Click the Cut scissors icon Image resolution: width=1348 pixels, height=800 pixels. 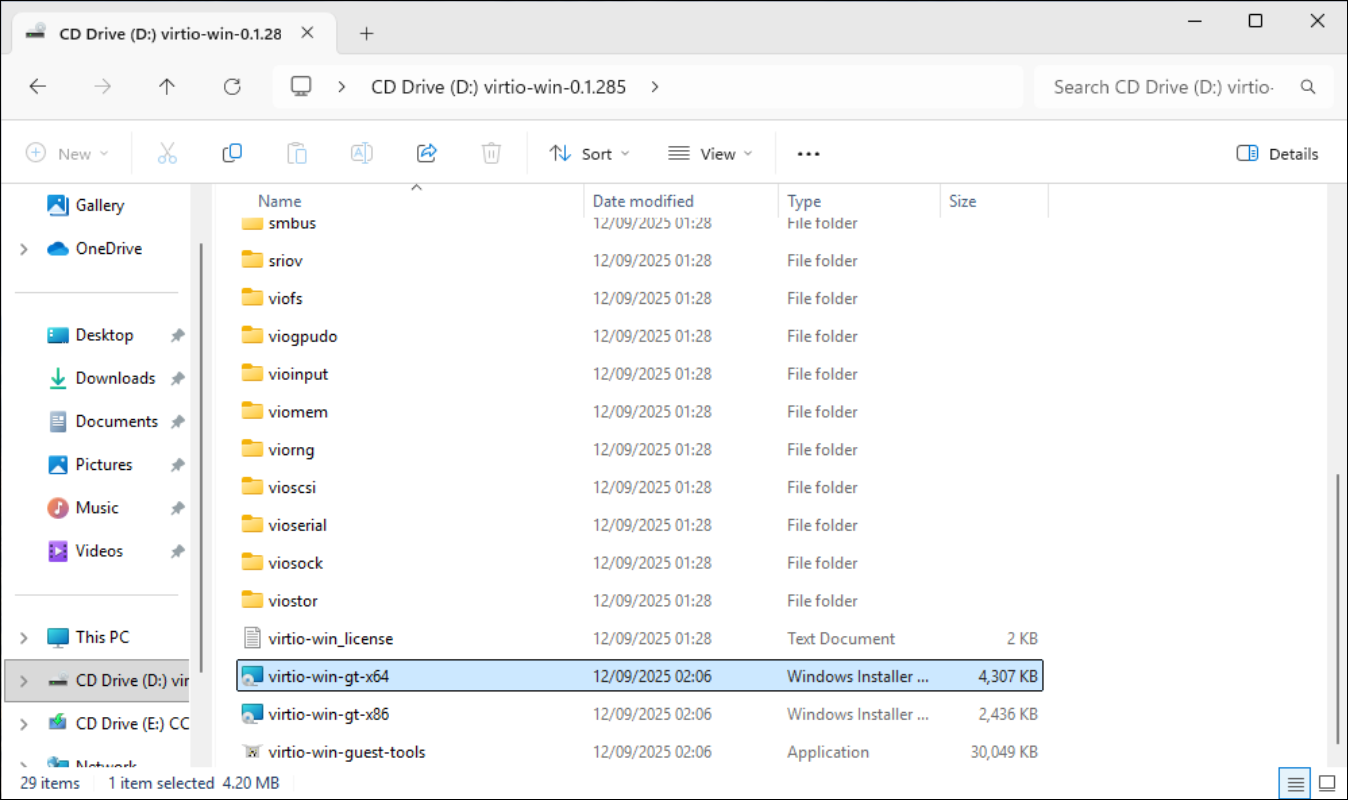pos(167,153)
